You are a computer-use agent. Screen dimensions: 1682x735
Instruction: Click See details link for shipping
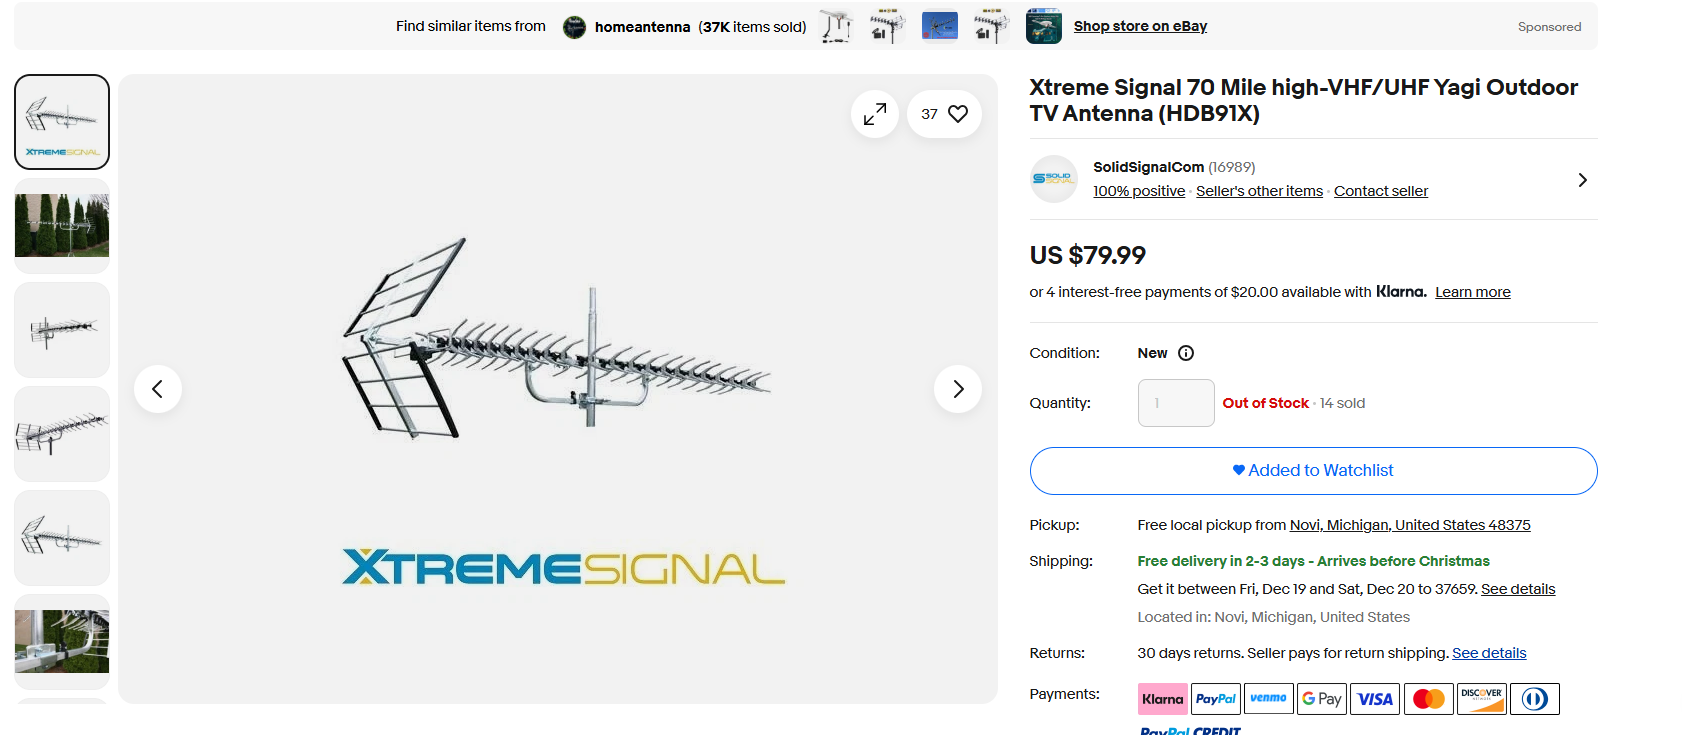1517,589
